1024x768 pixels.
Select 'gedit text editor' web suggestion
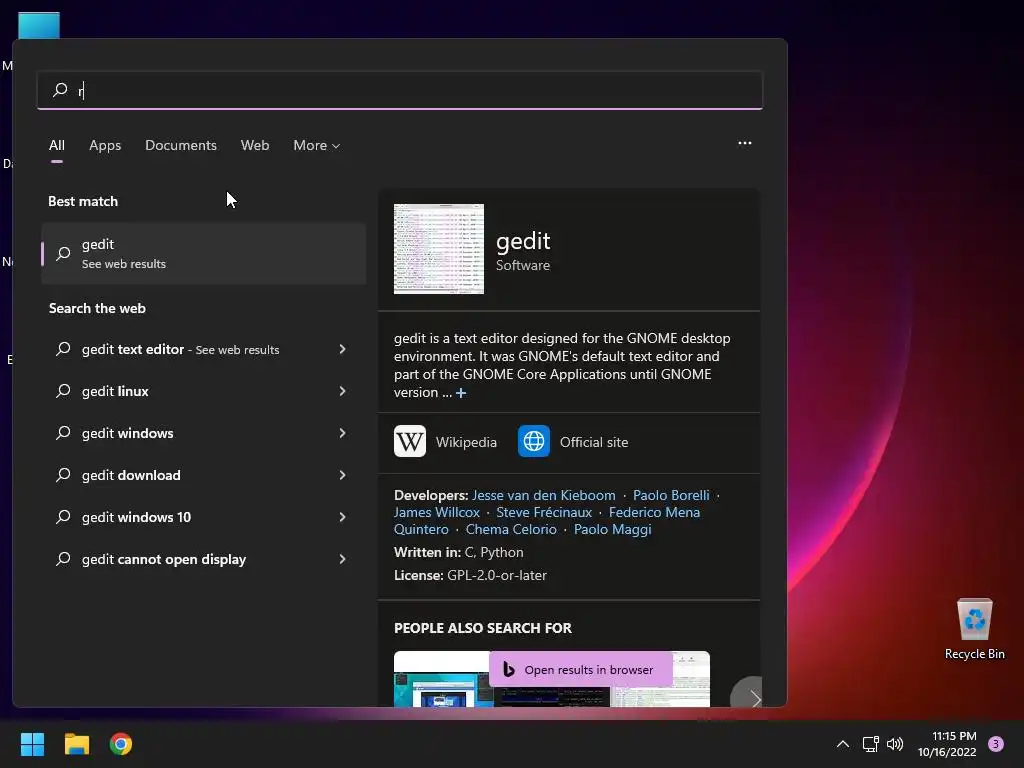point(180,349)
